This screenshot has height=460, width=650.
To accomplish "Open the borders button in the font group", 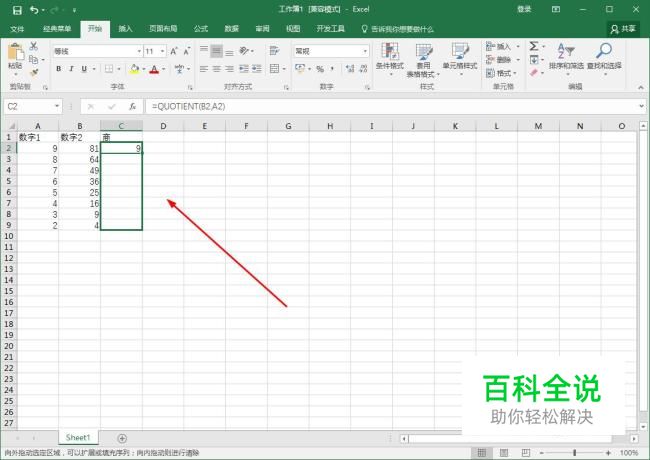I will coord(109,69).
